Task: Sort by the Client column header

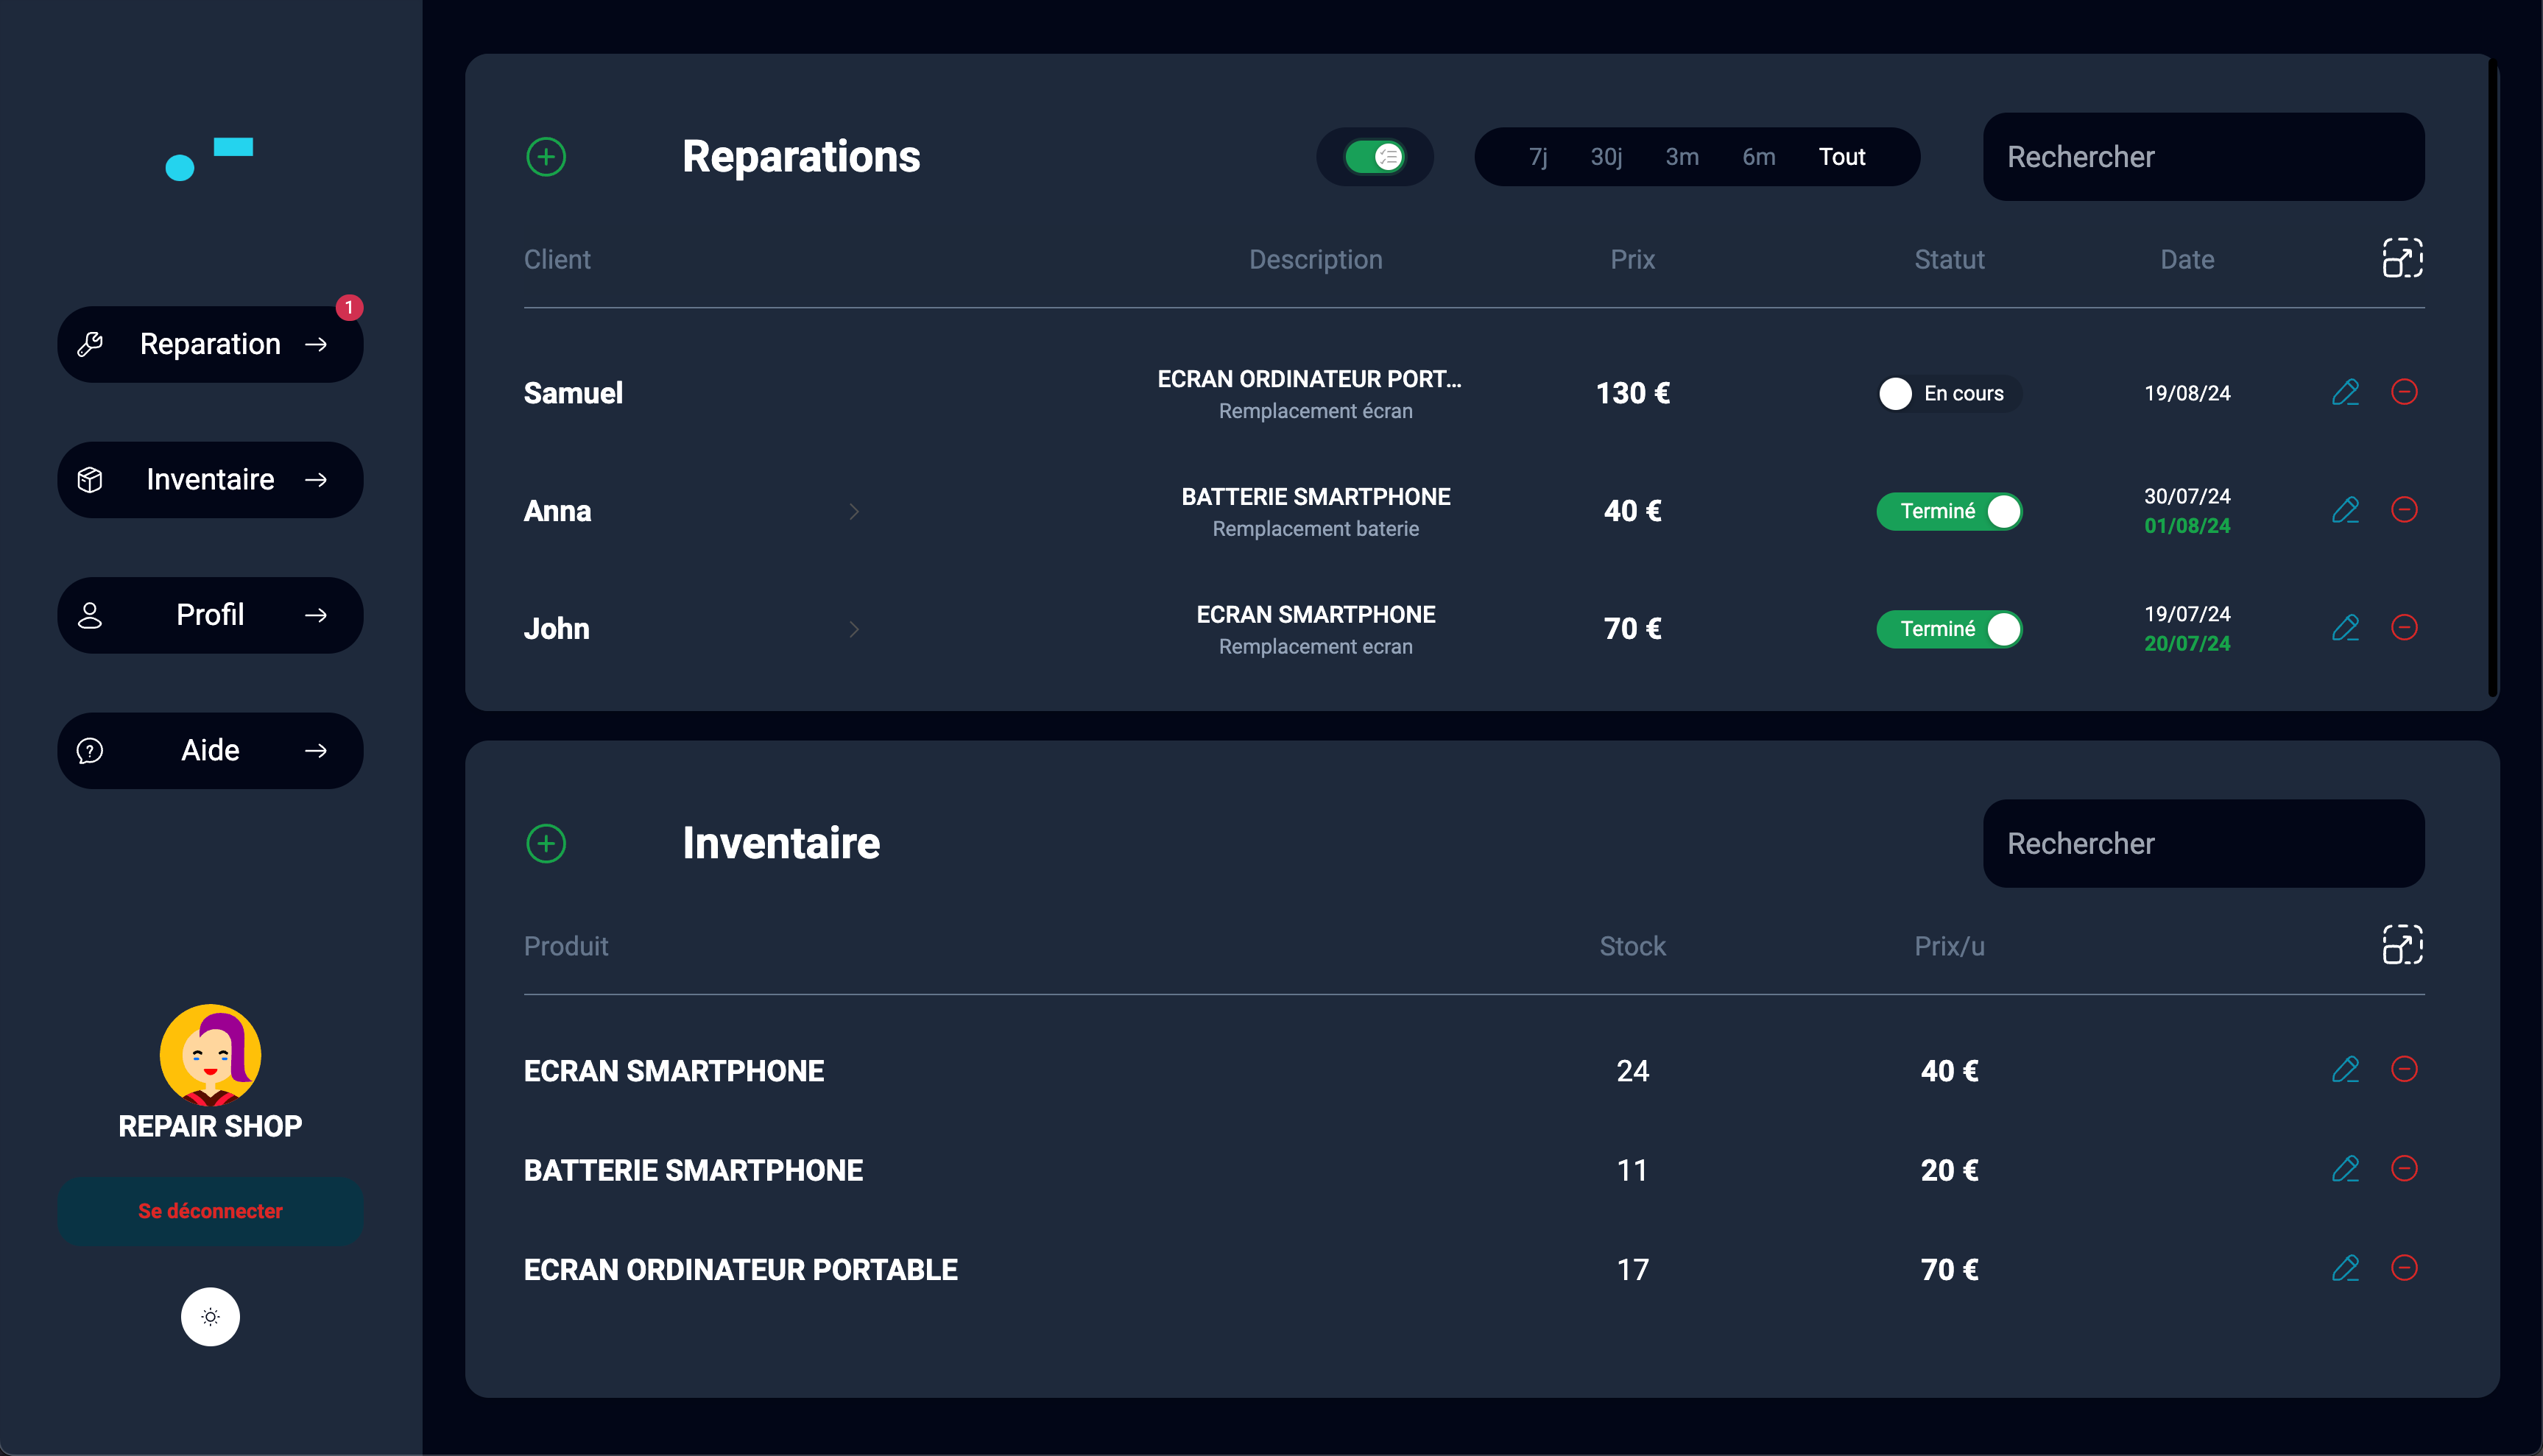Action: point(557,260)
